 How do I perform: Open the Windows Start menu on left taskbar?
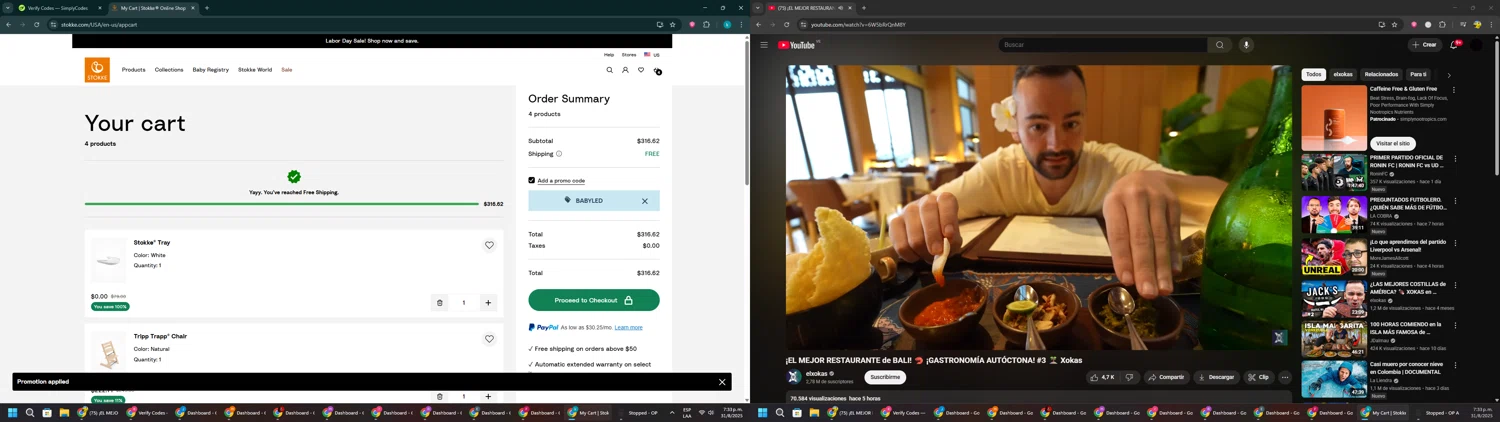pos(13,412)
